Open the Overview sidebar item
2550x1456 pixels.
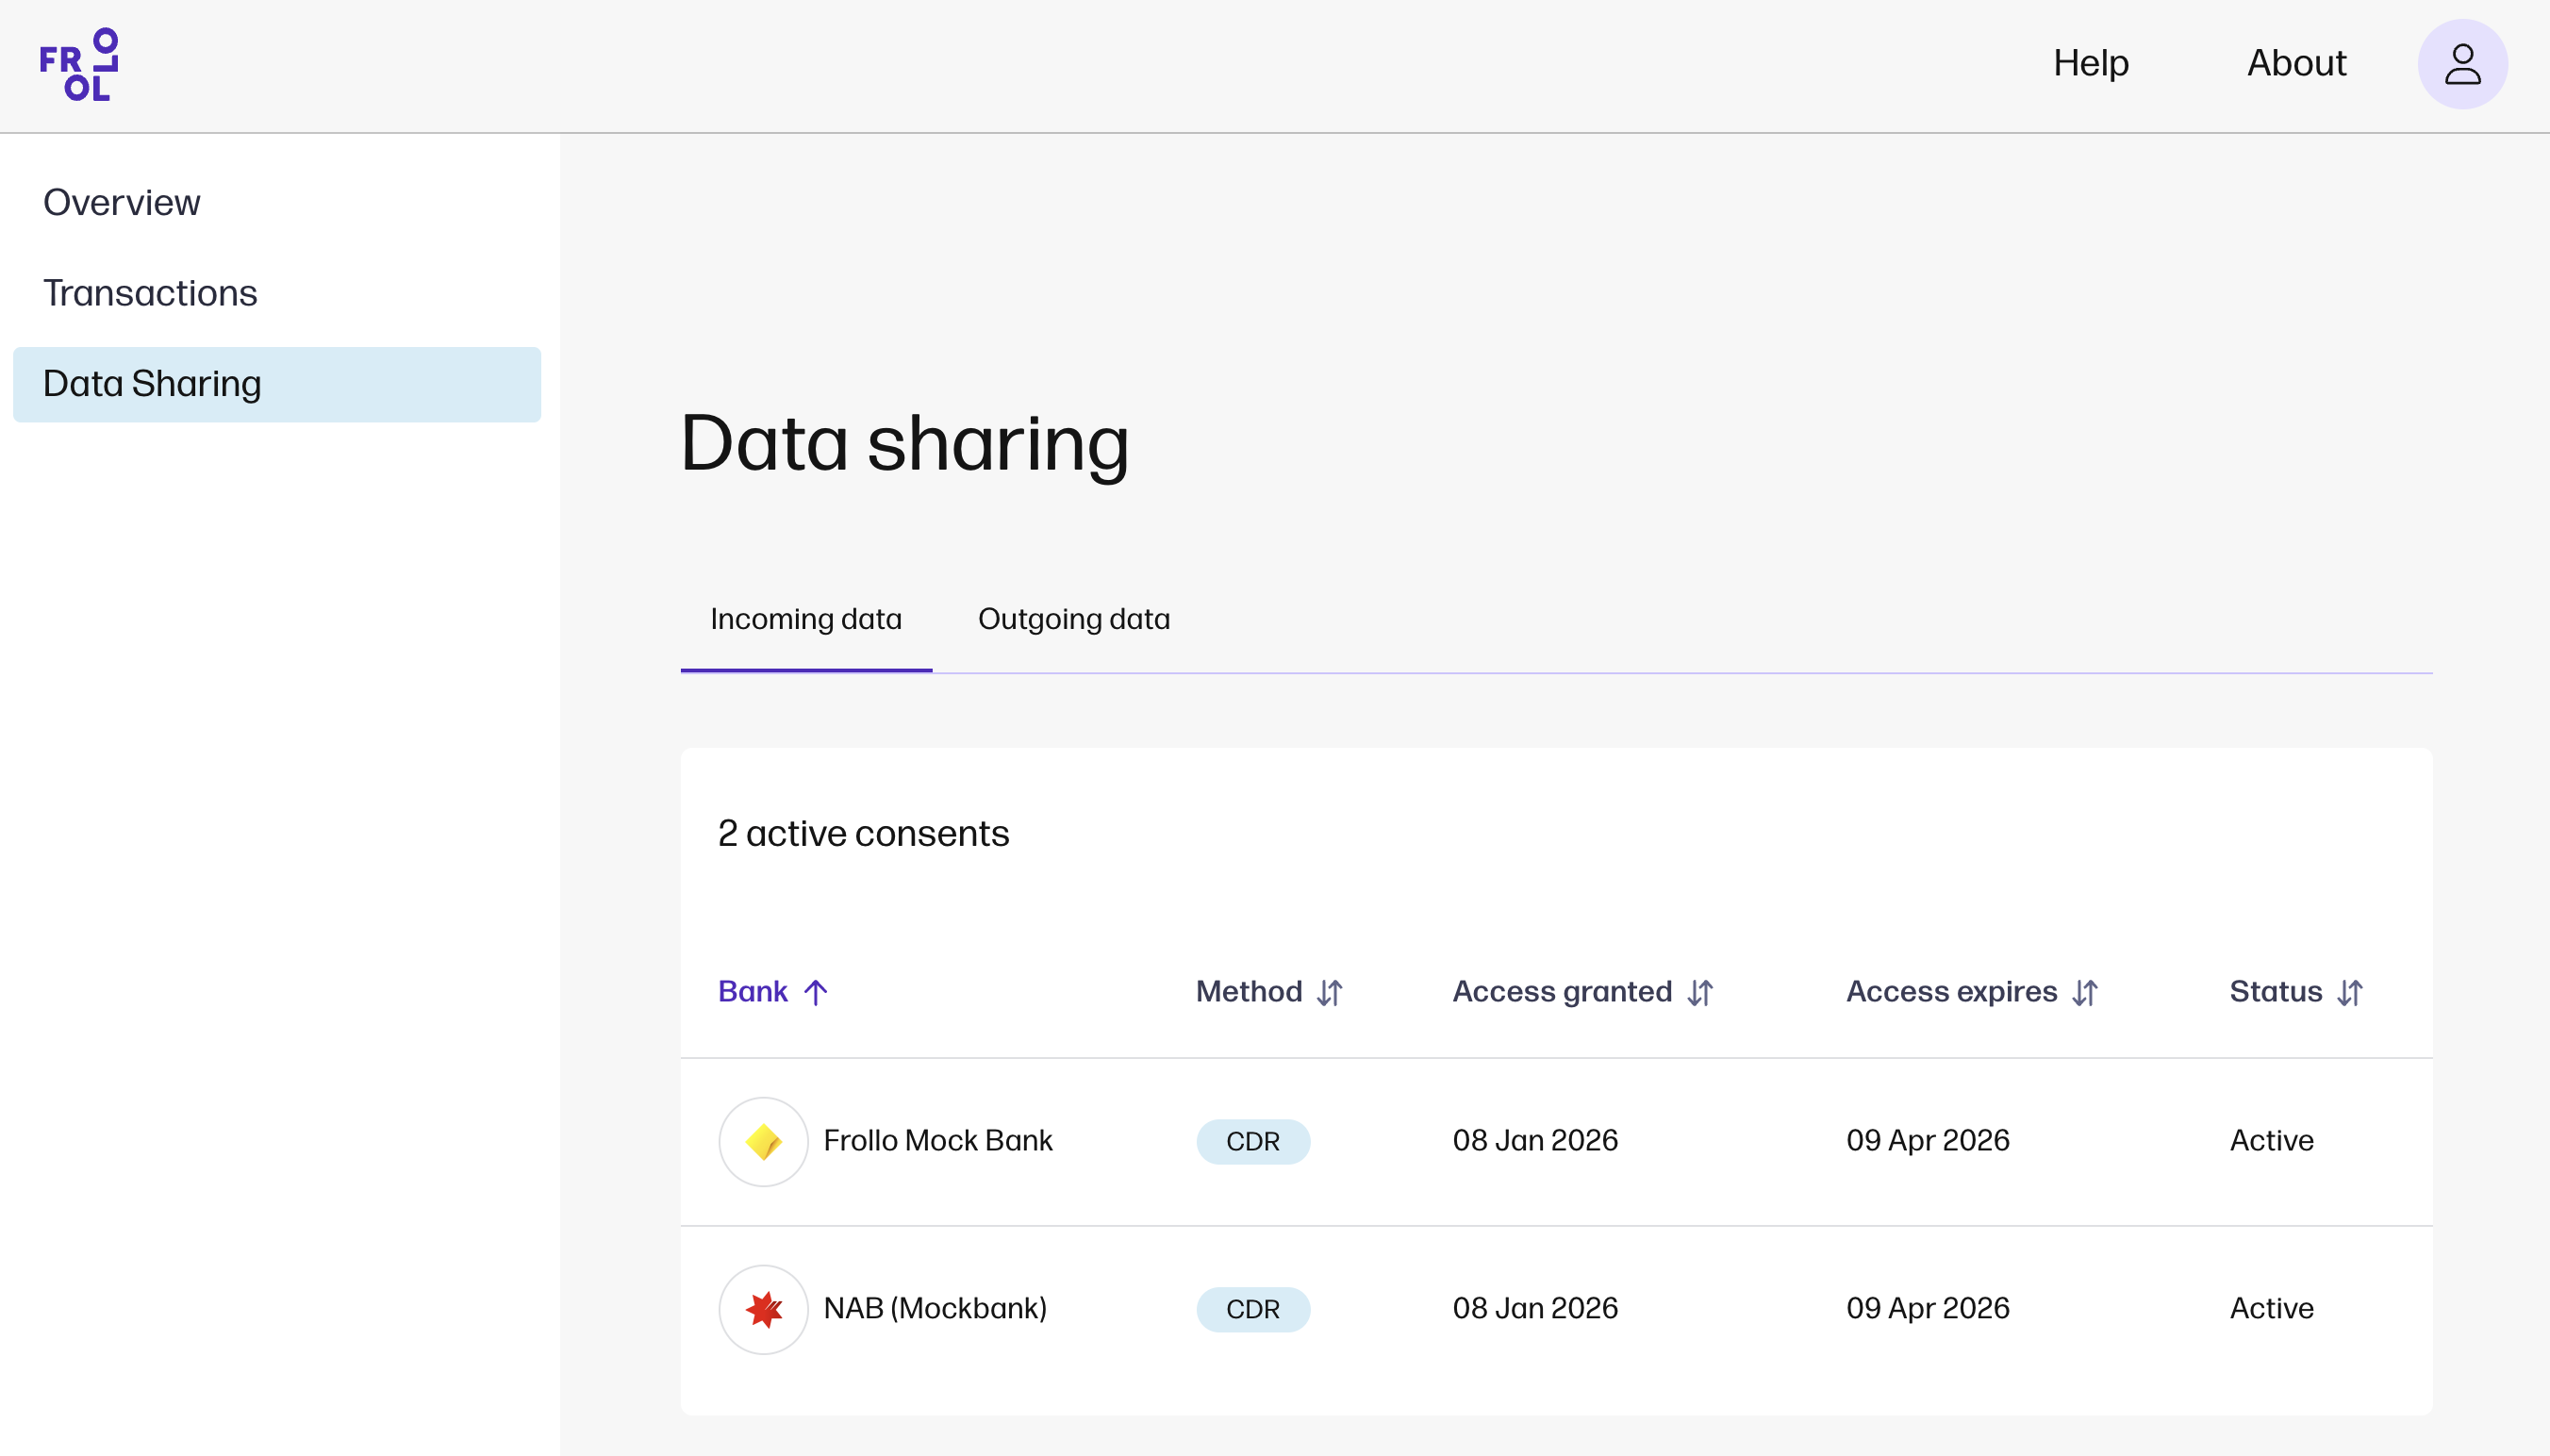122,203
